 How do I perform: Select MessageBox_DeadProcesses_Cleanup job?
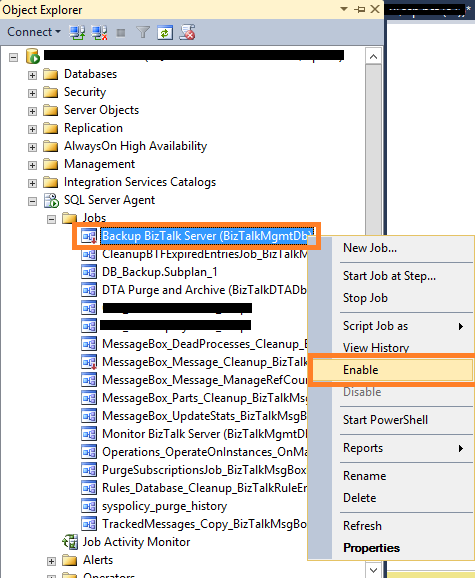coord(205,344)
